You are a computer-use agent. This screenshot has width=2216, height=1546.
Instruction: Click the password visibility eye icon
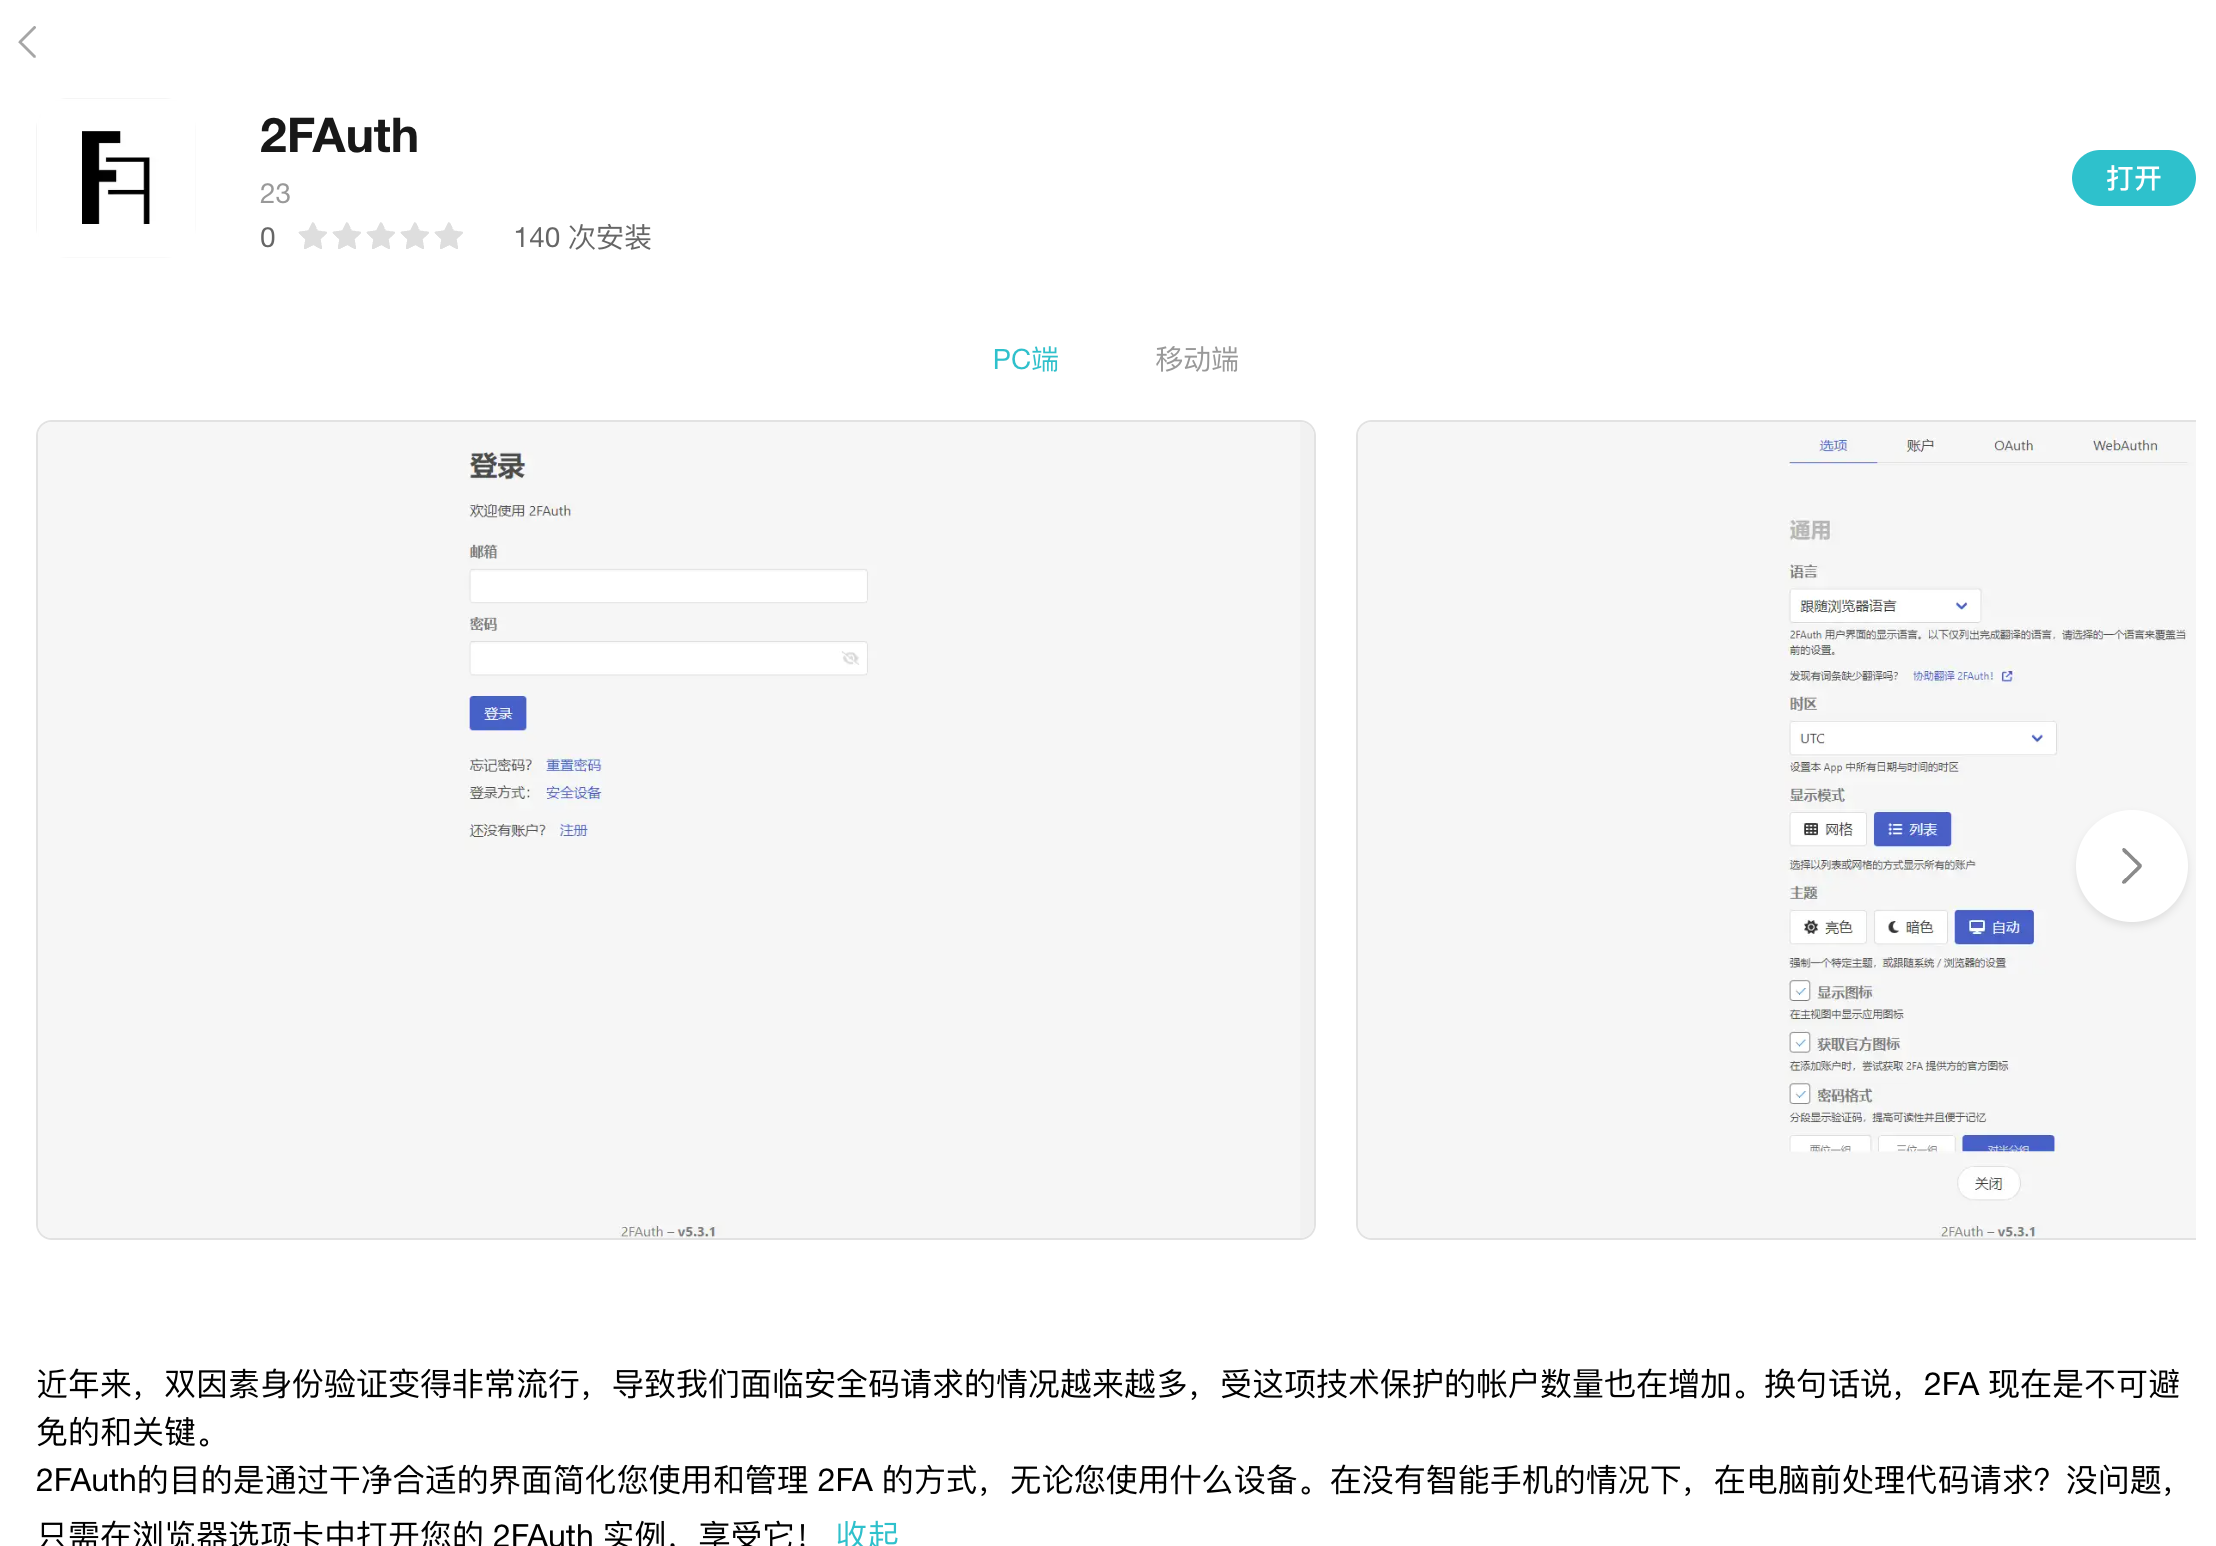click(850, 658)
